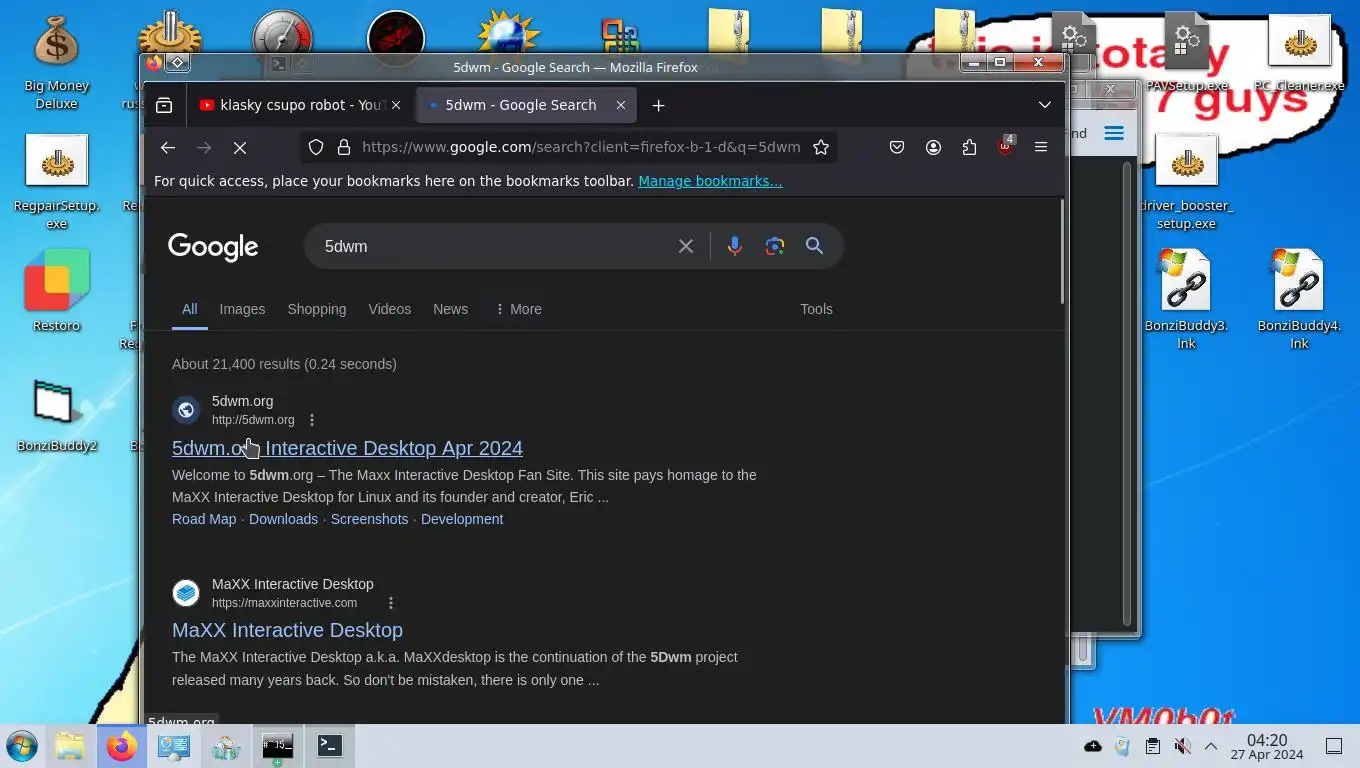1360x768 pixels.
Task: Show desktop via taskbar corner button
Action: click(x=1334, y=746)
